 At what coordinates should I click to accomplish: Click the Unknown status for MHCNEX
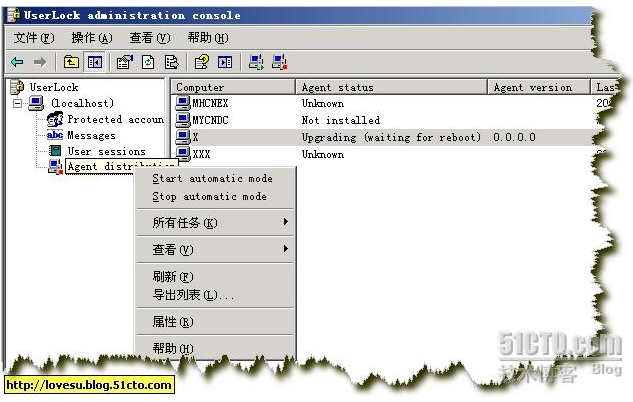point(323,103)
